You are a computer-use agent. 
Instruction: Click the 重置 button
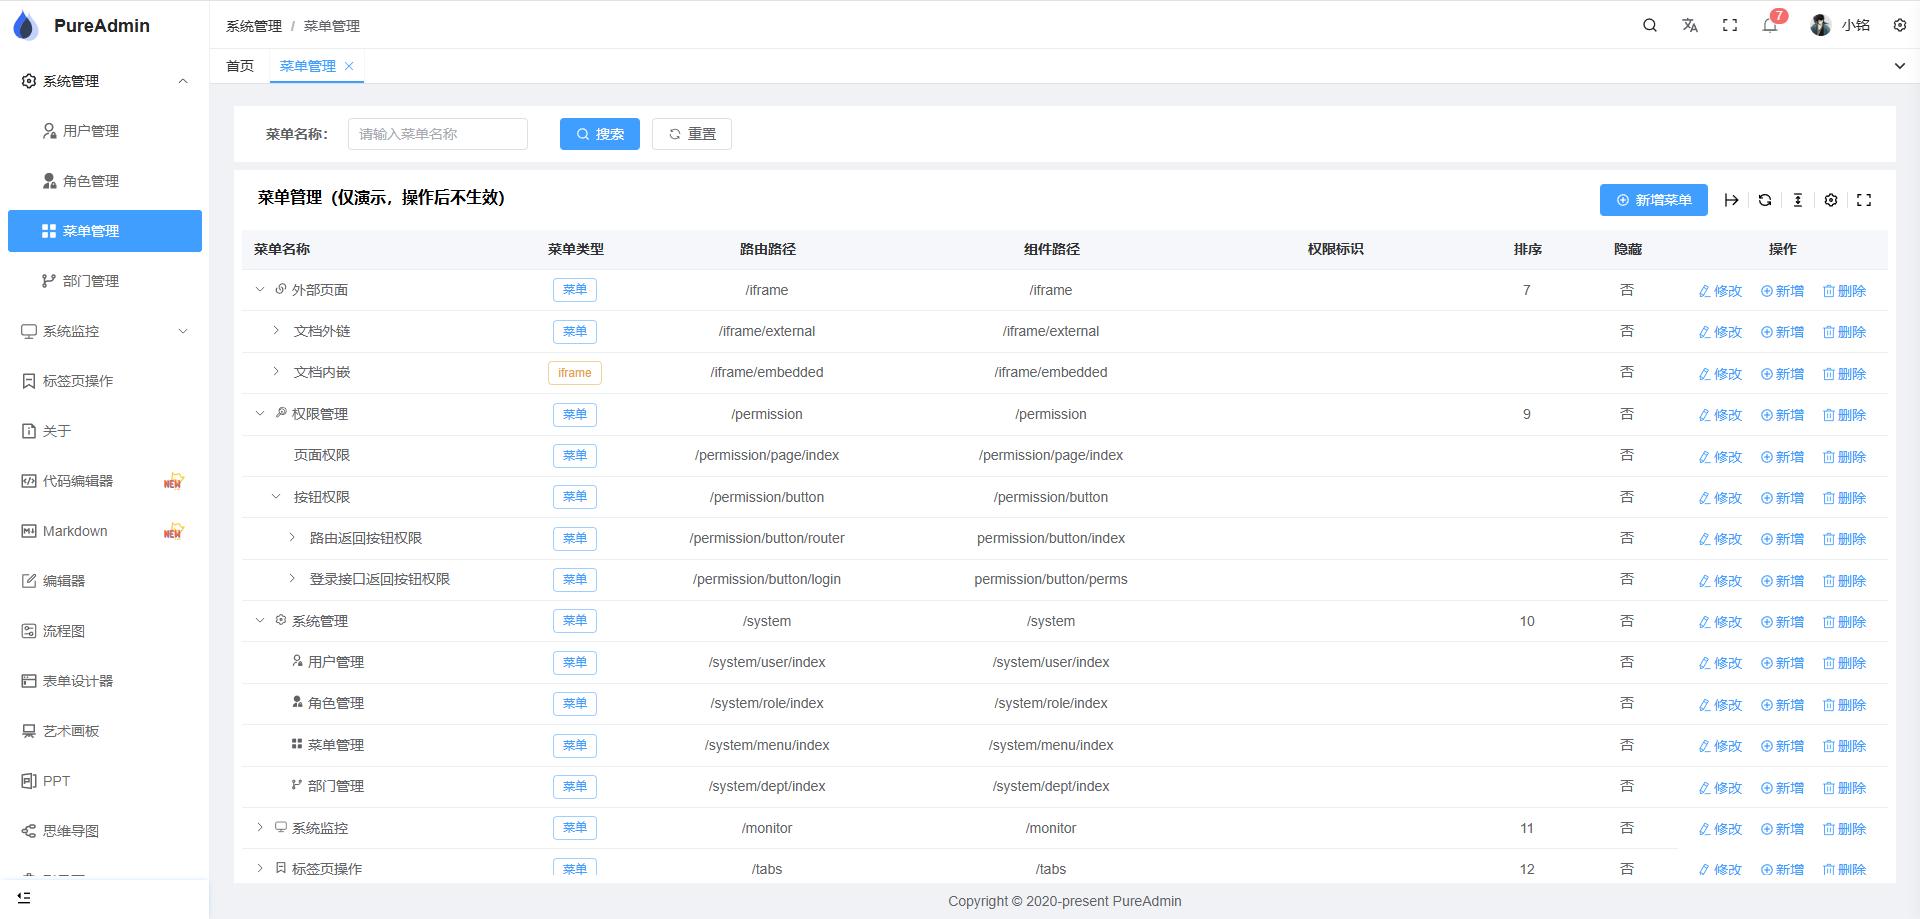coord(692,134)
